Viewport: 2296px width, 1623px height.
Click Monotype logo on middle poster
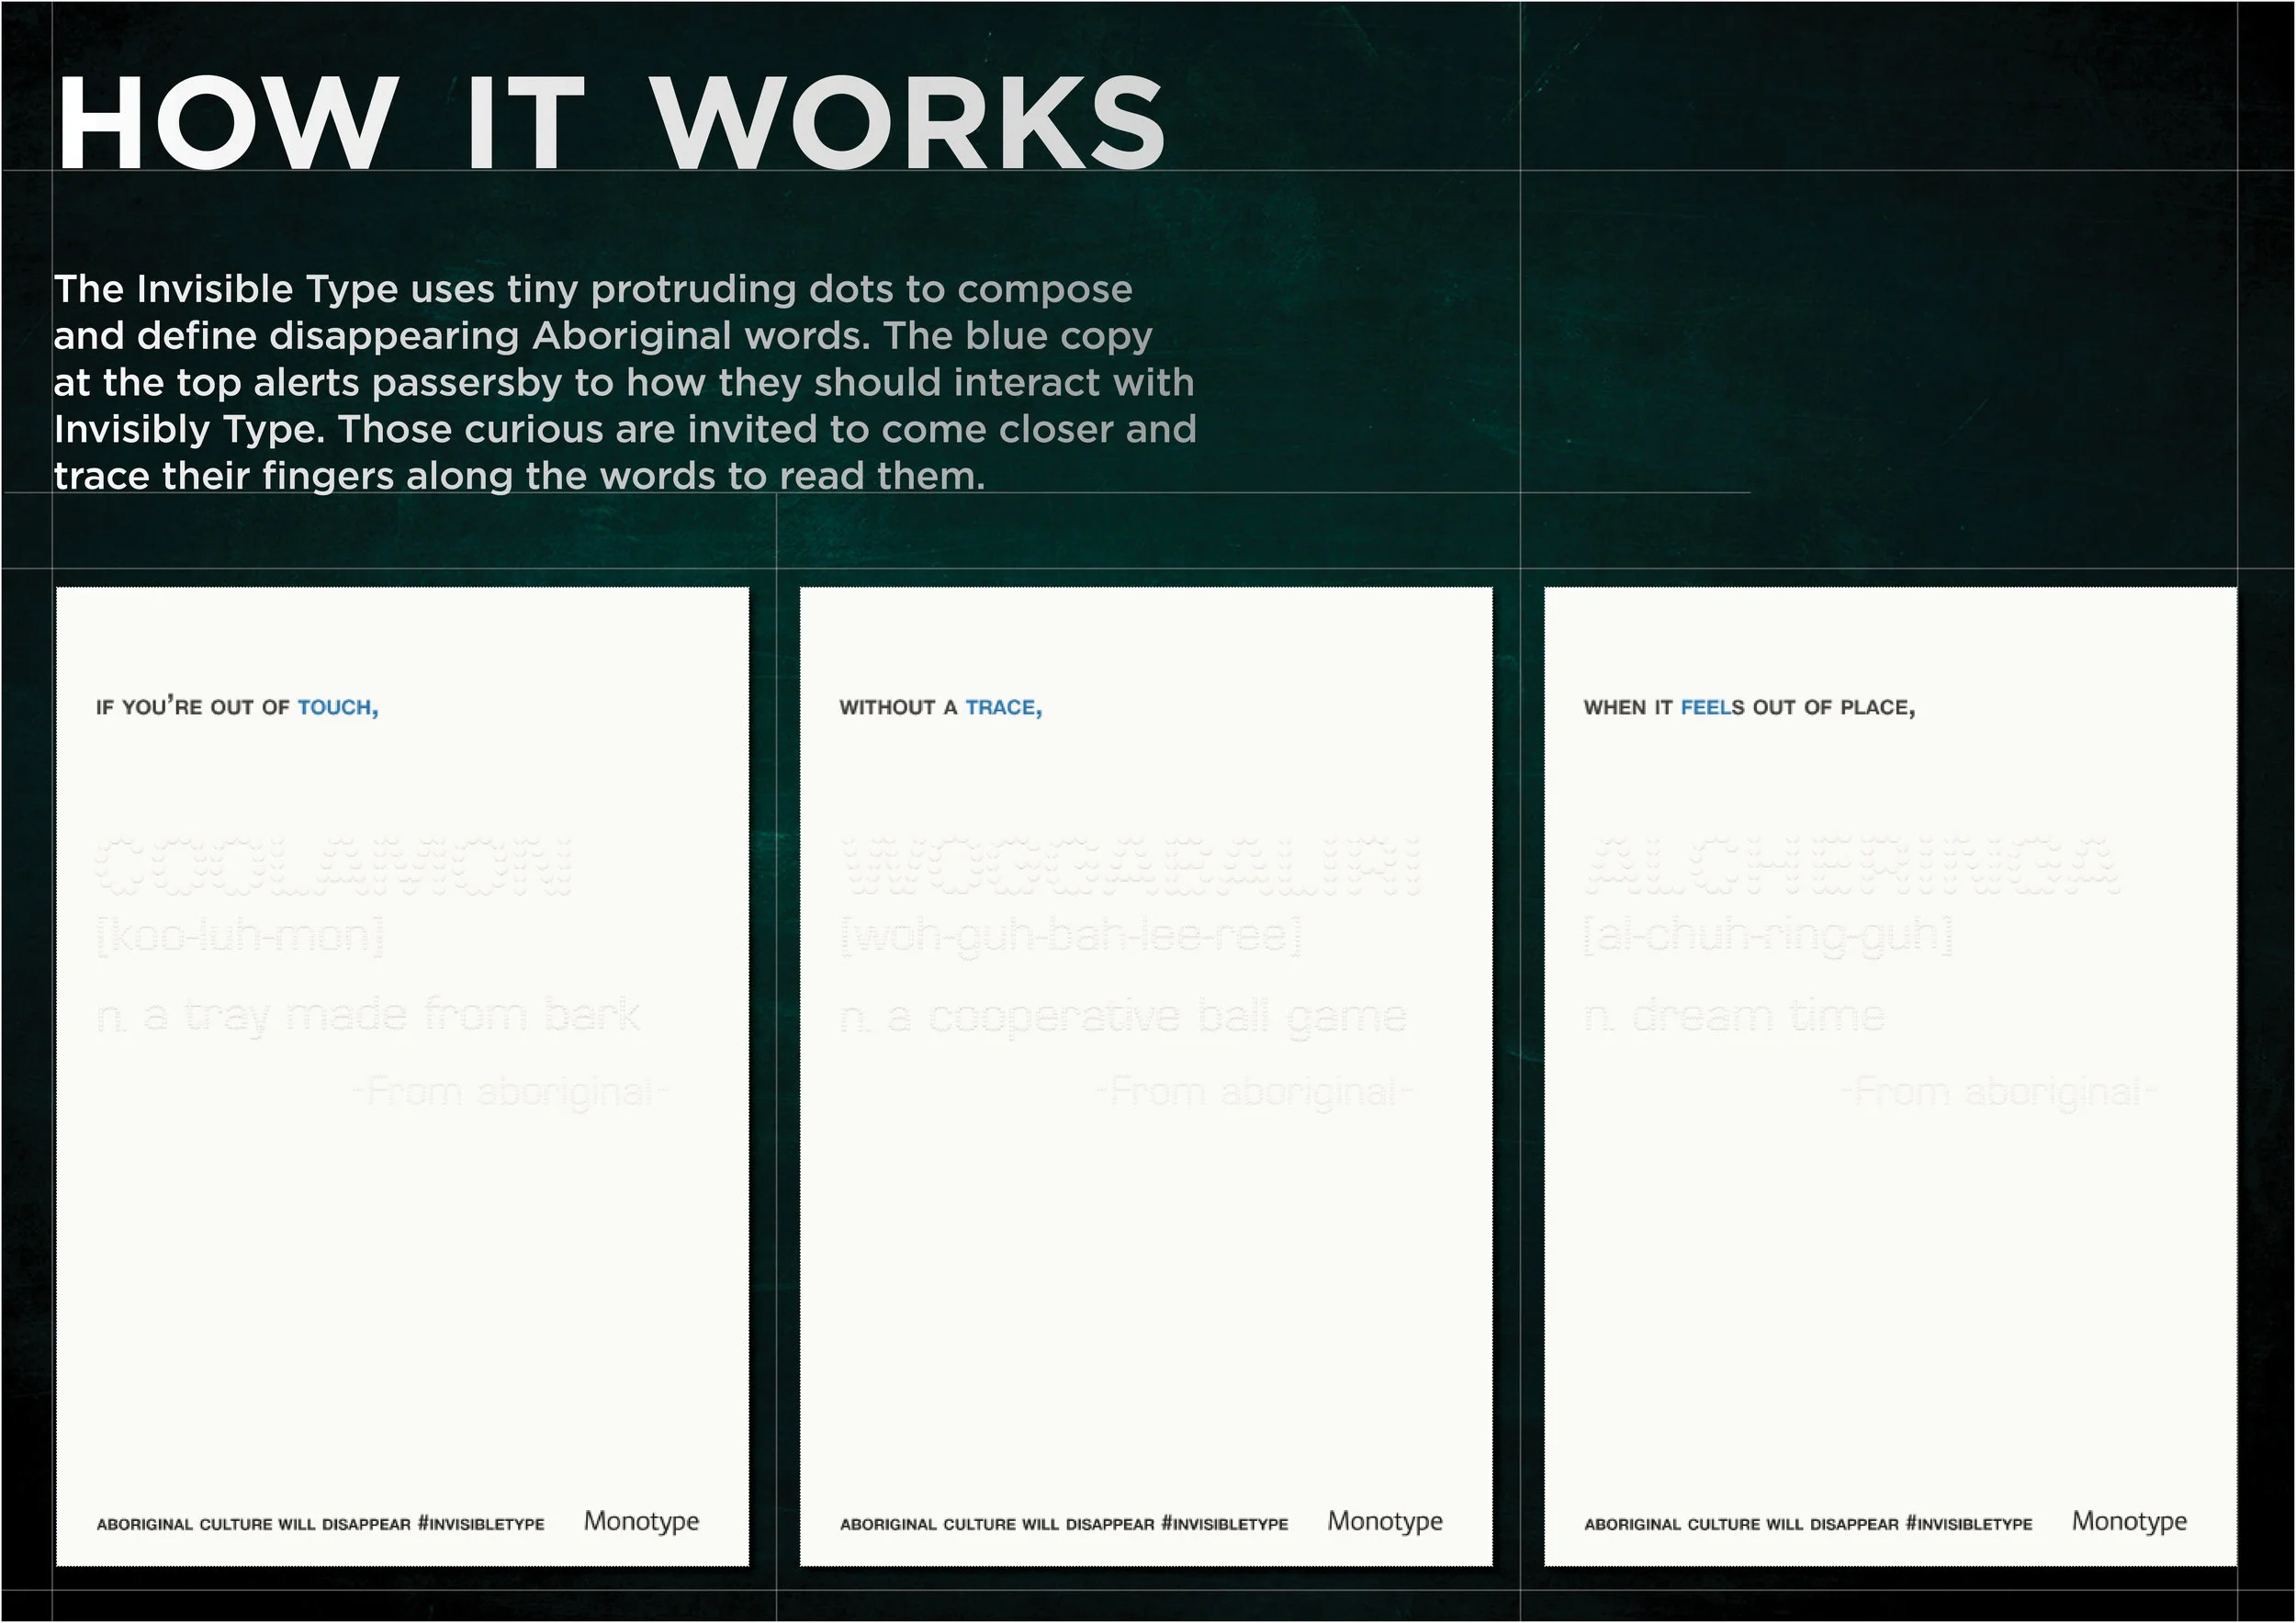click(1385, 1521)
